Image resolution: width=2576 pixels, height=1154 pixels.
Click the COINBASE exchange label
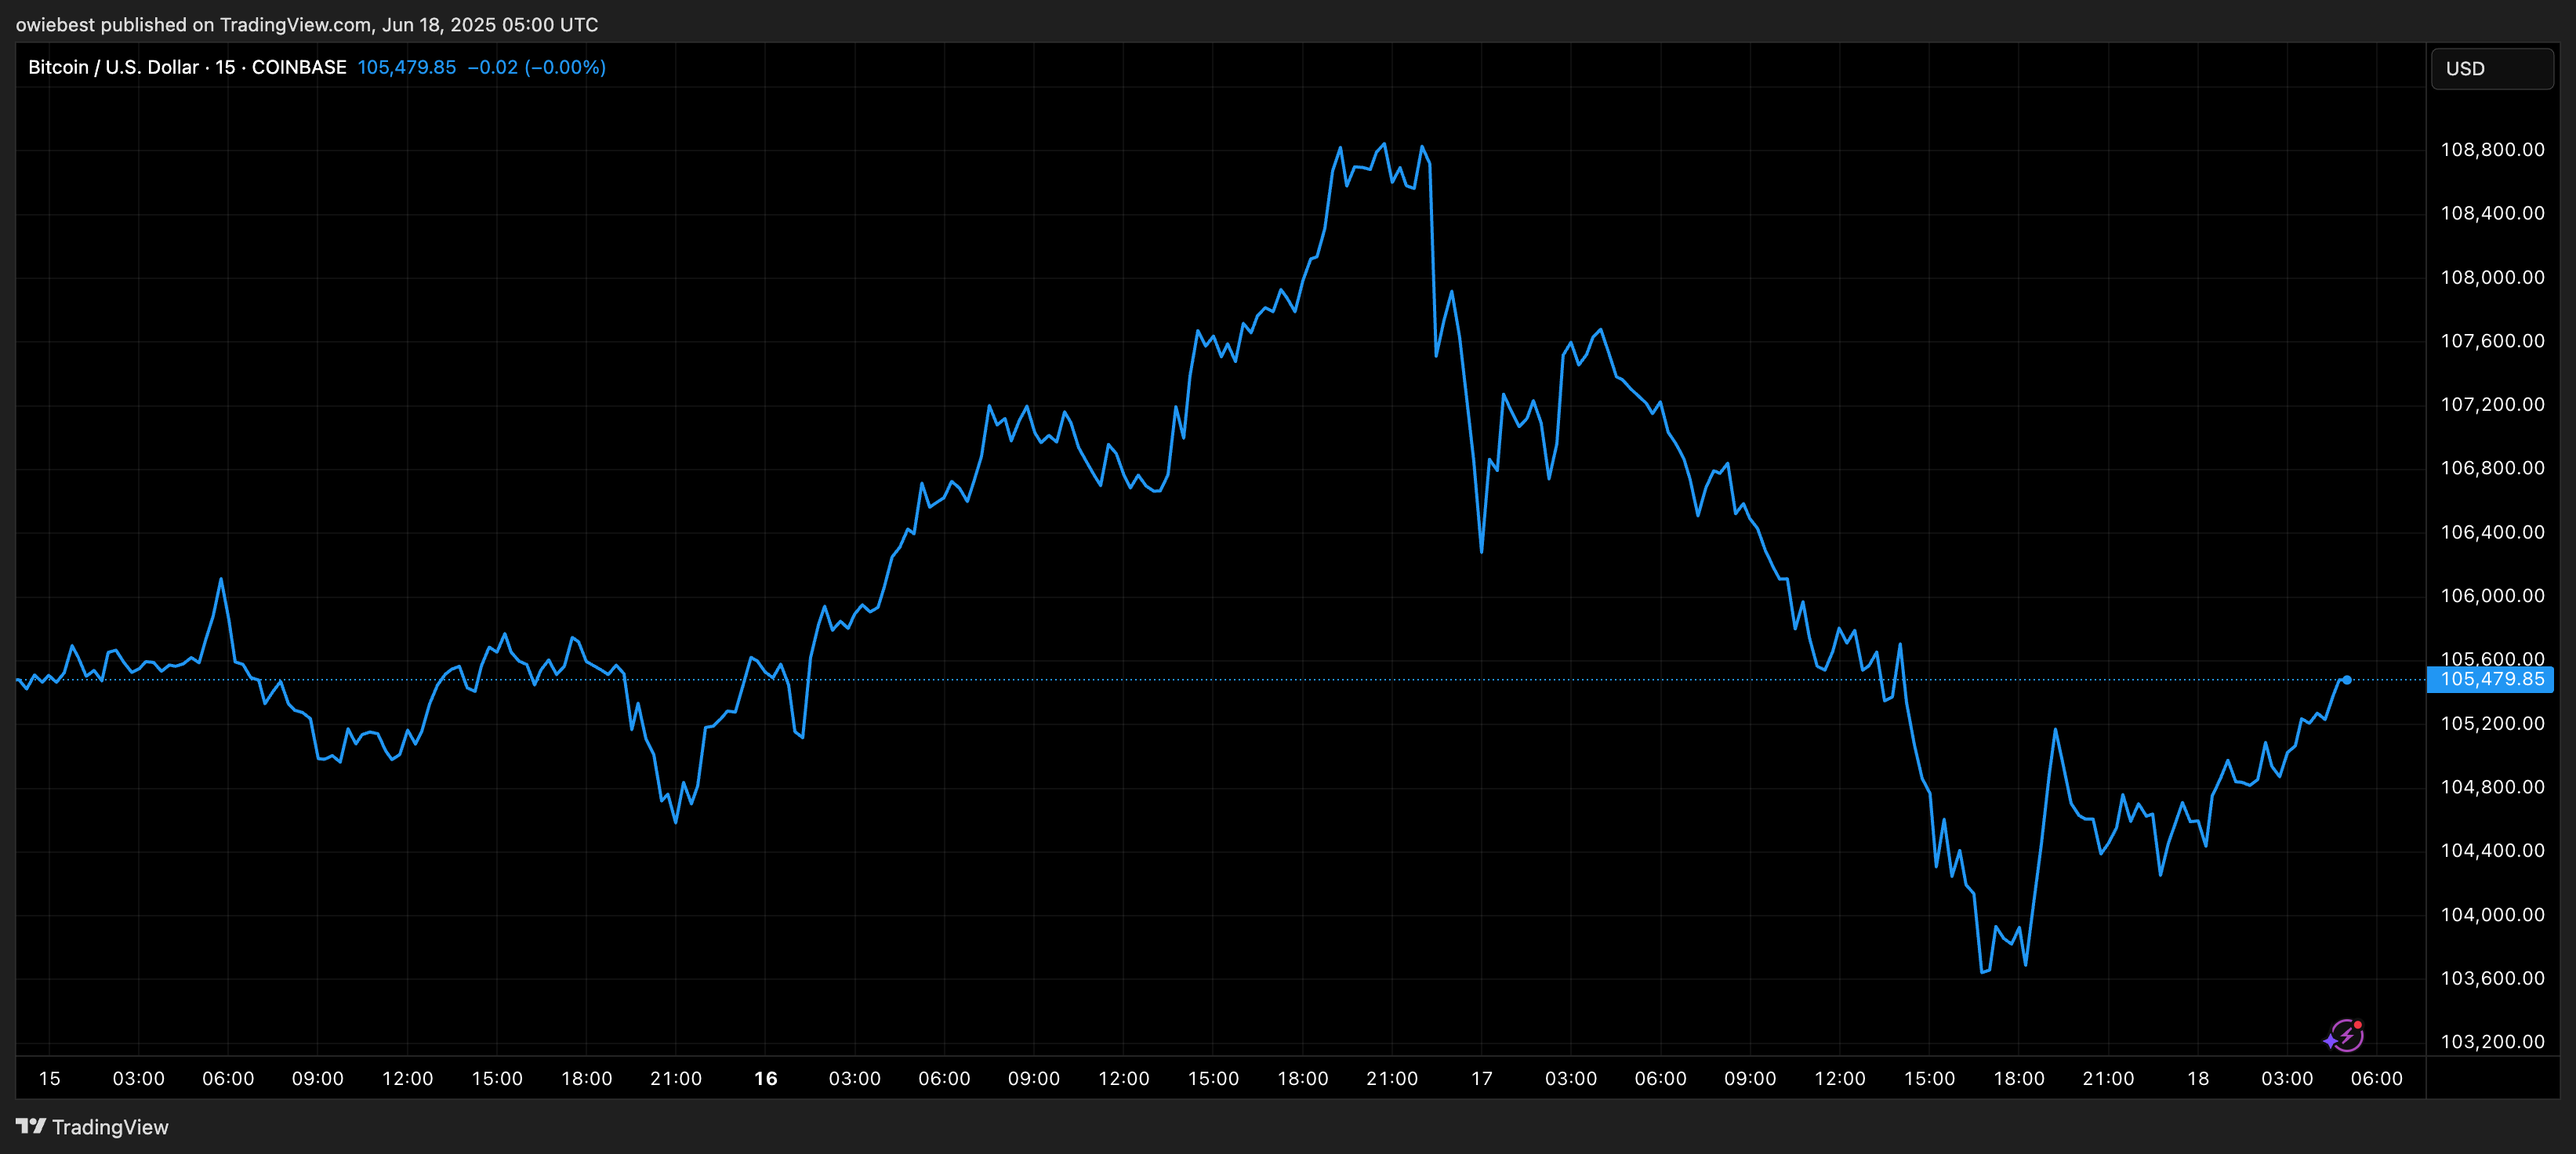(299, 67)
